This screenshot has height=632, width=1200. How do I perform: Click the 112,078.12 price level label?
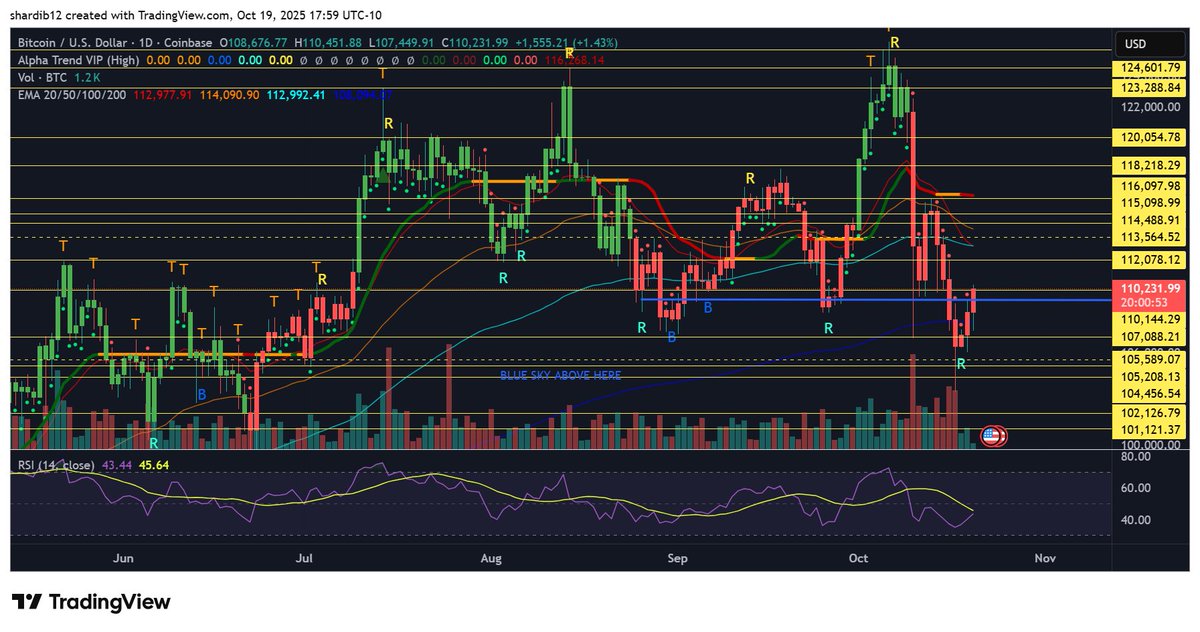click(x=1151, y=260)
